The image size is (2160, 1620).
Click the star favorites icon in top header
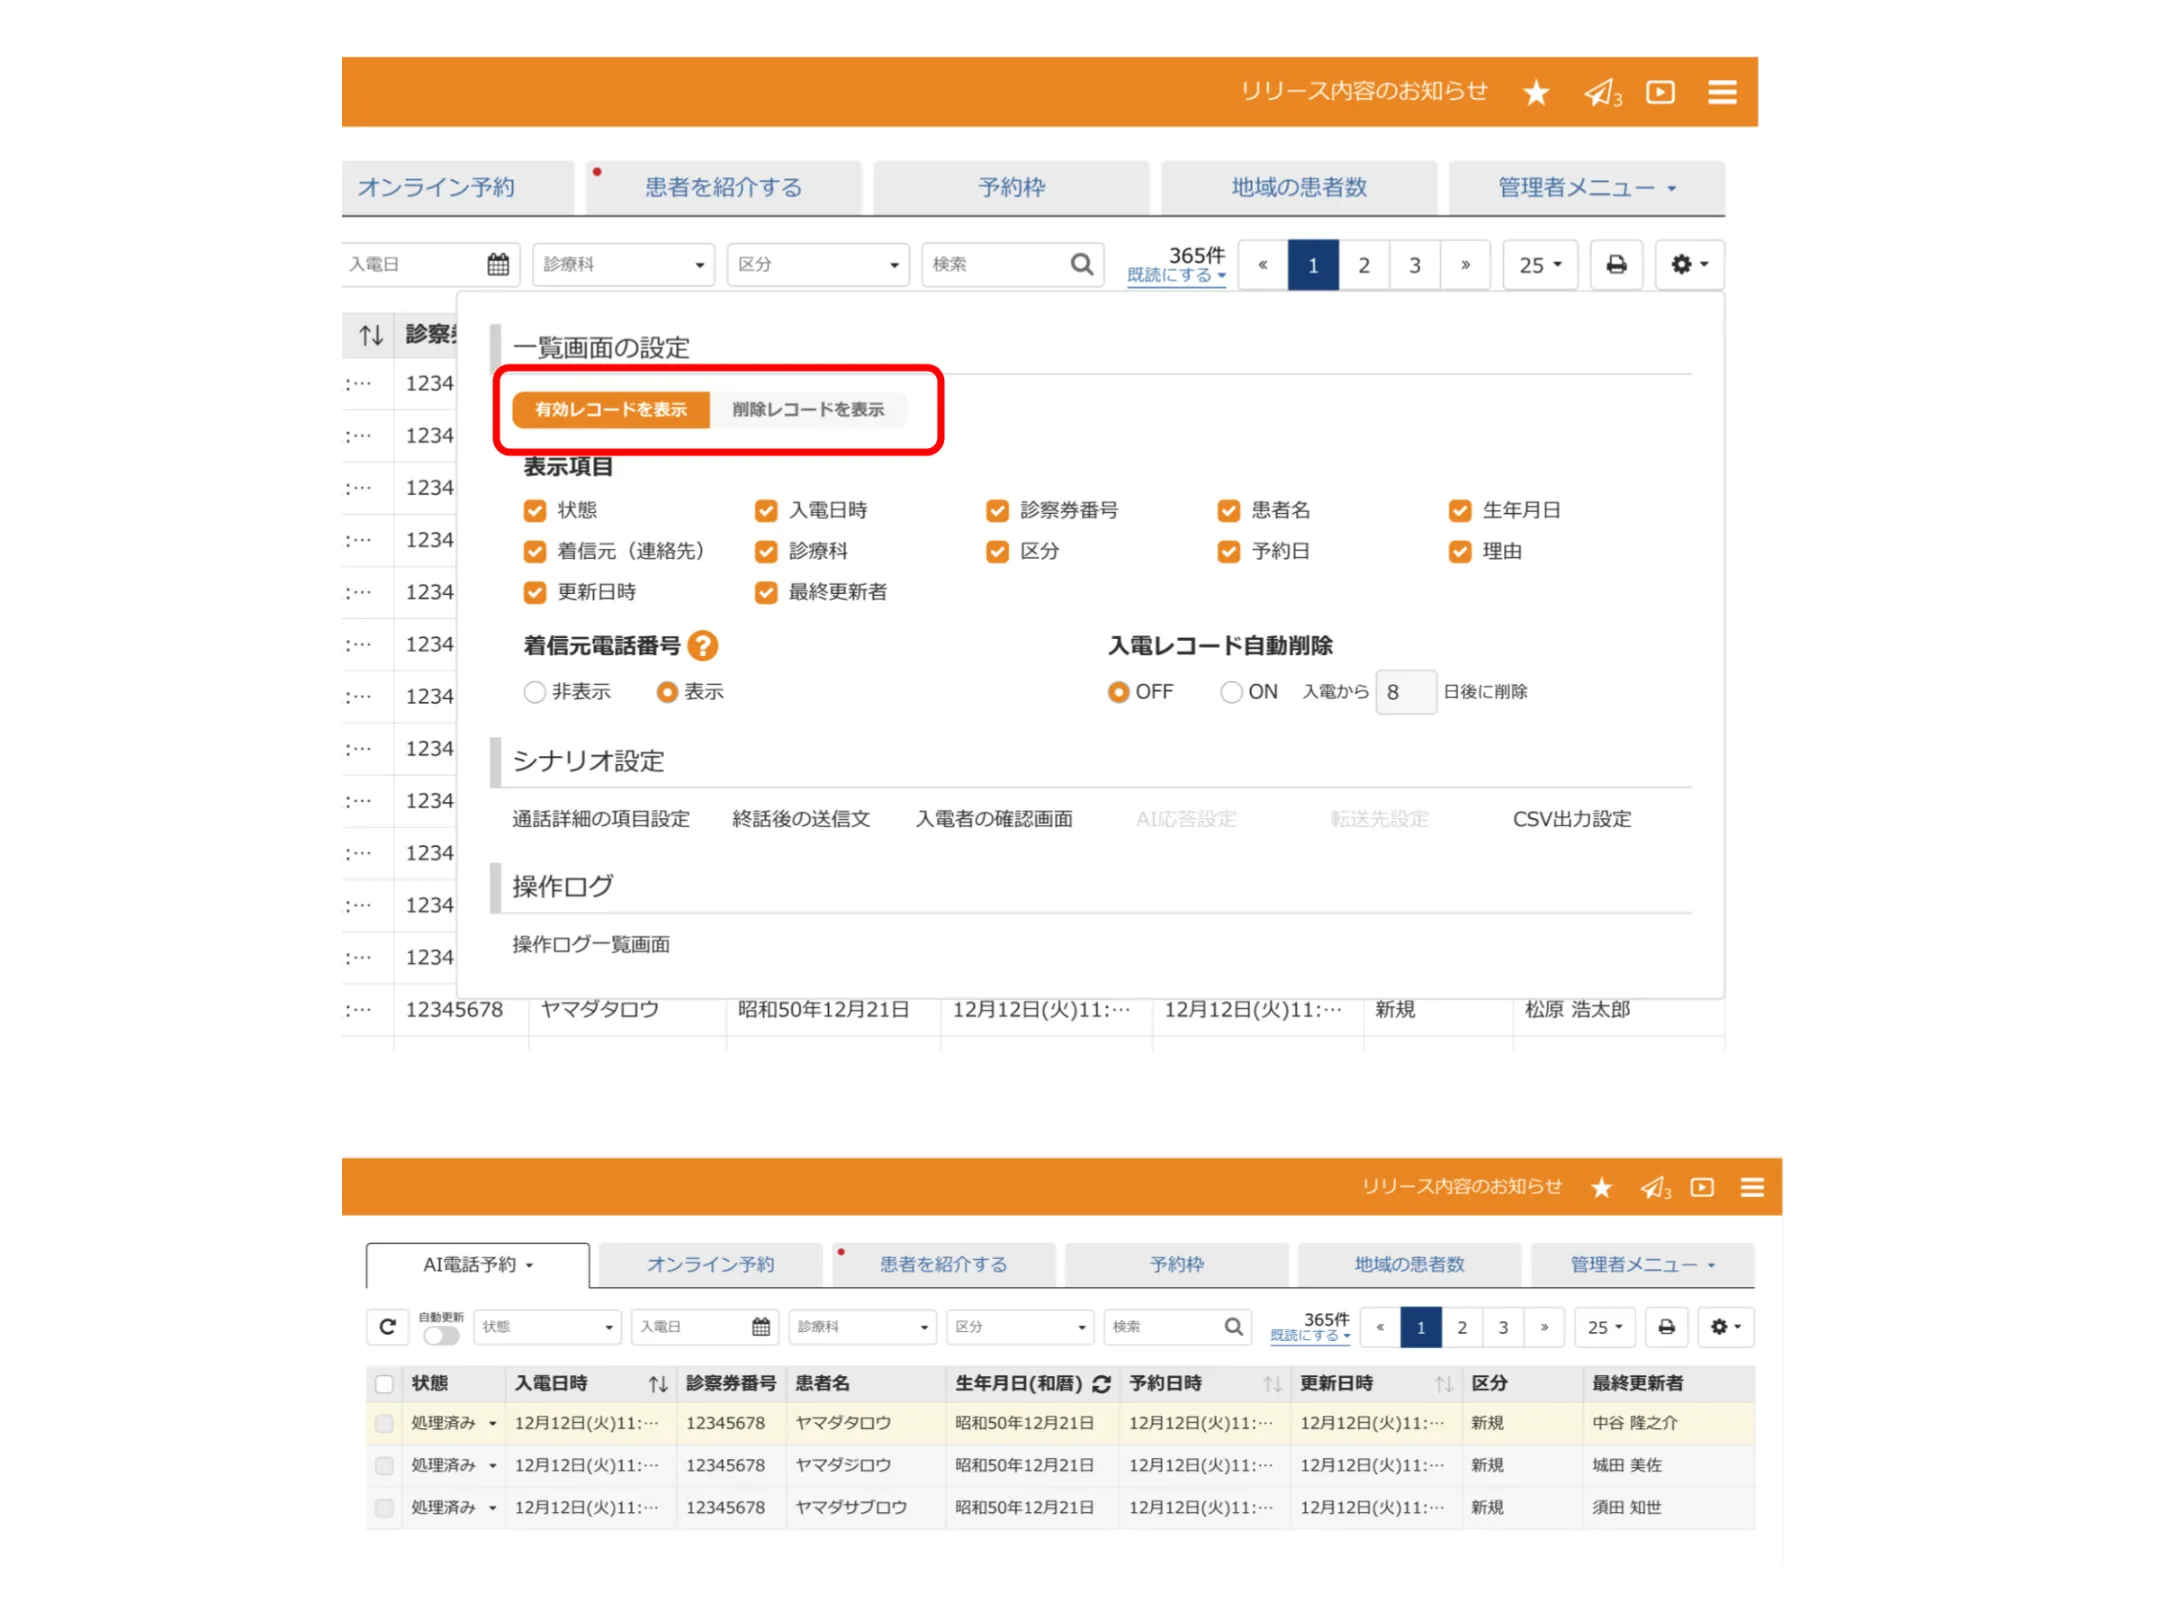click(x=1535, y=93)
